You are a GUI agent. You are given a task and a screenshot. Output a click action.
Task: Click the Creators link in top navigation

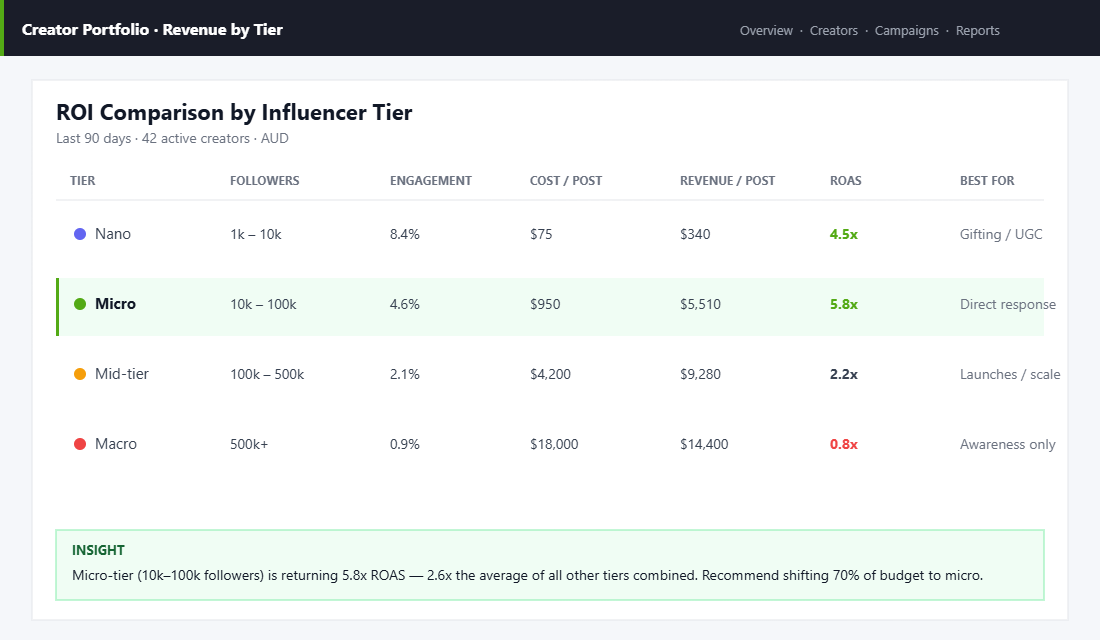tap(834, 30)
